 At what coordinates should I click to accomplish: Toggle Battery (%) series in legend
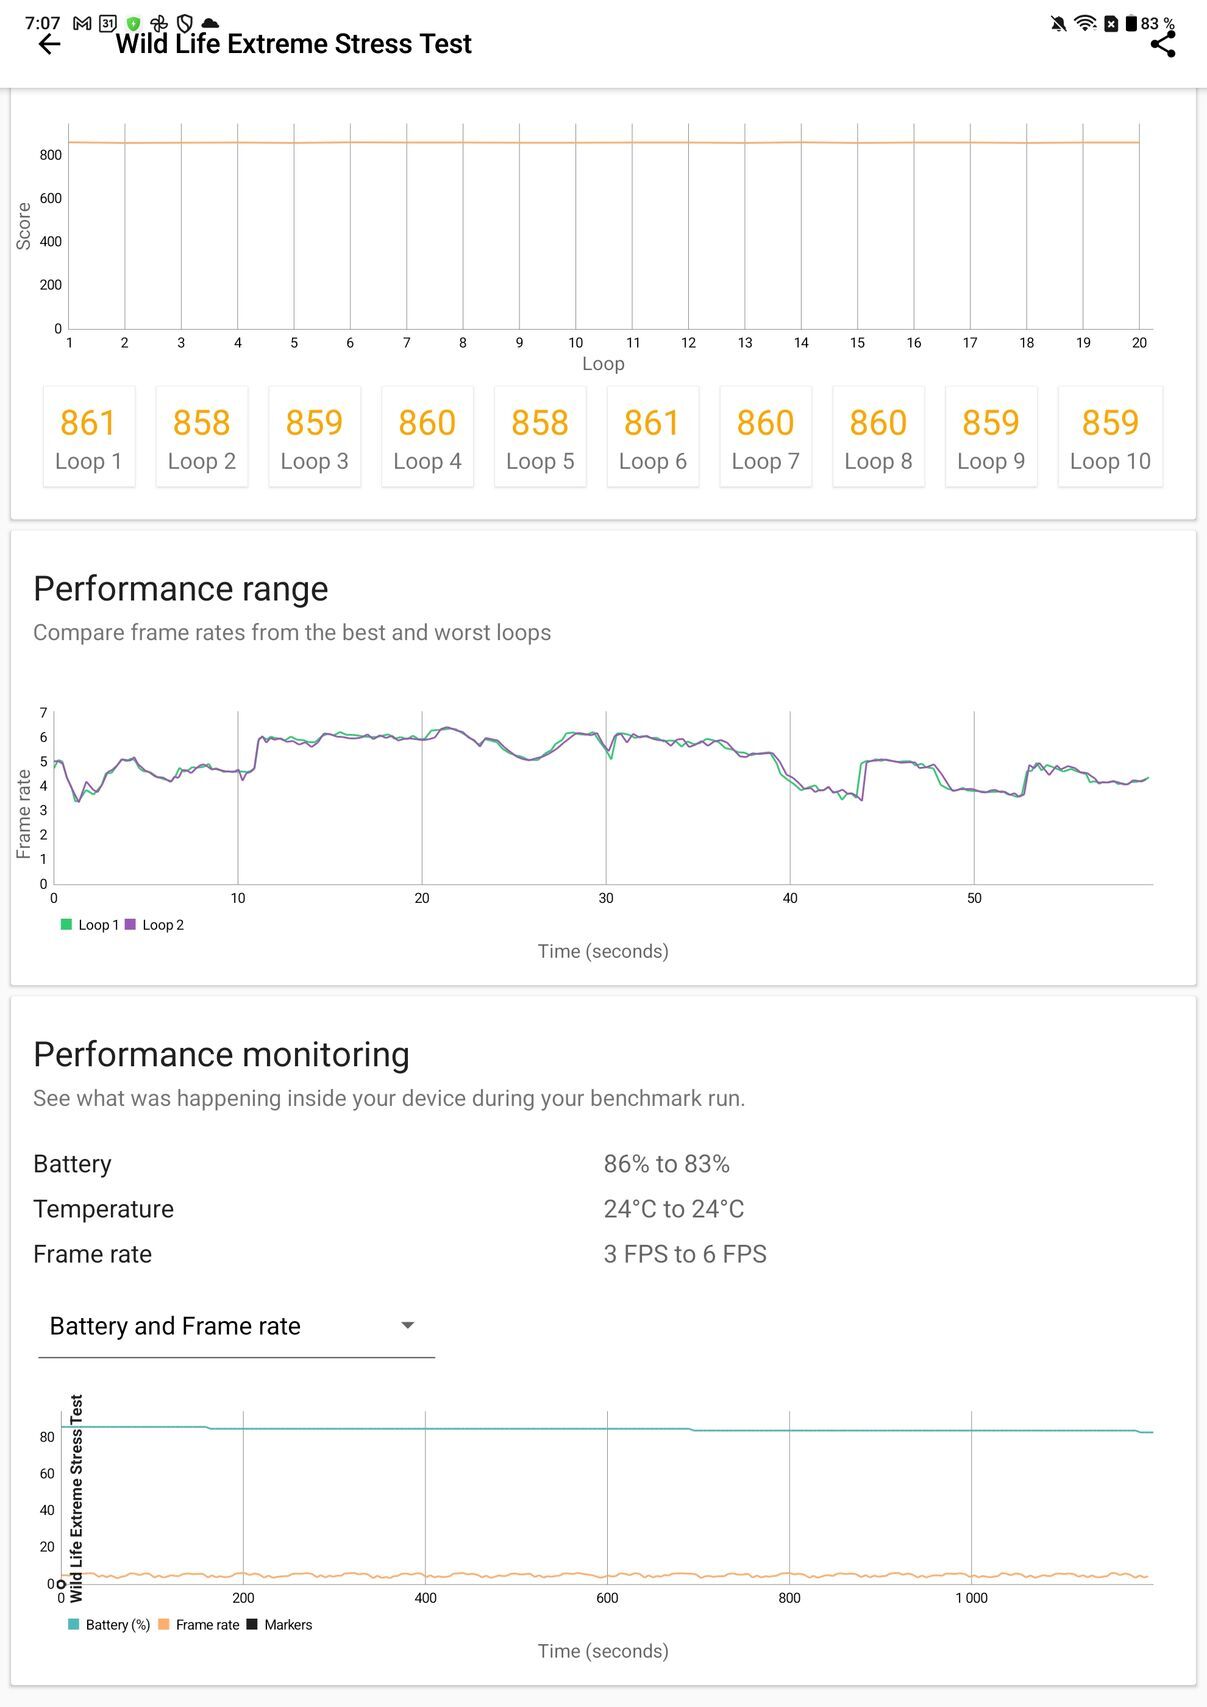coord(109,1625)
